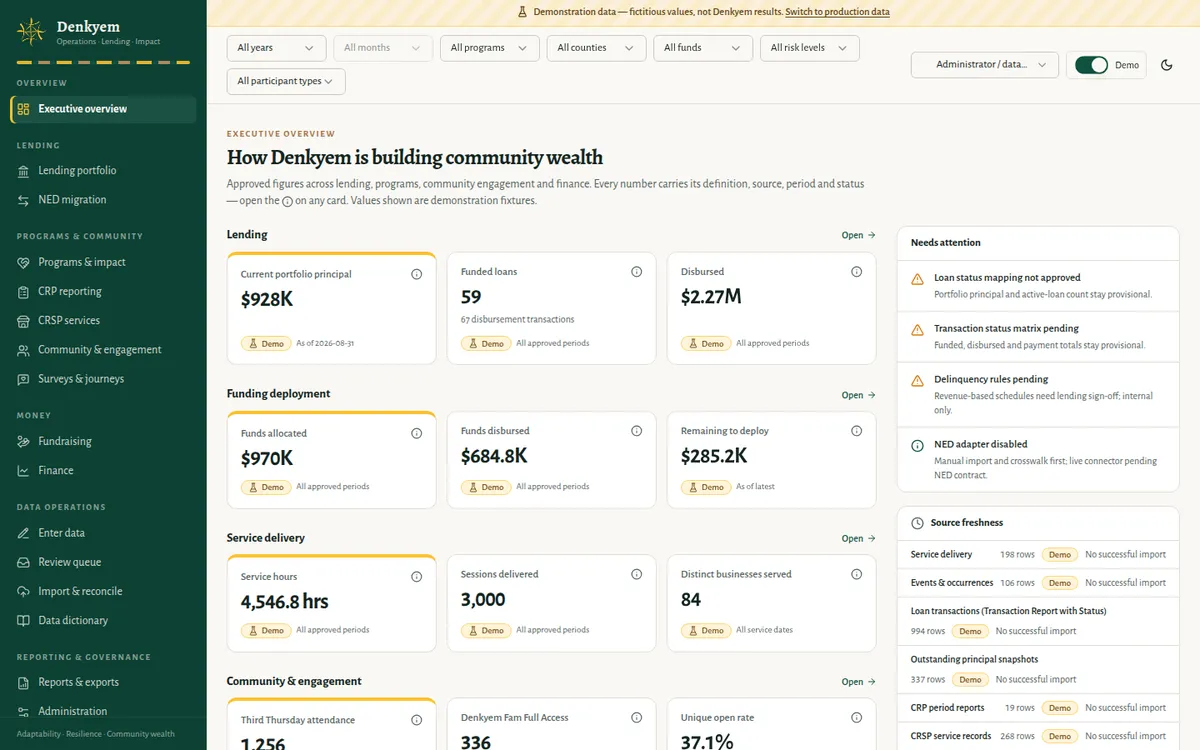Click warning icon for Delinquency rules pending
This screenshot has height=750, width=1200.
tap(917, 380)
